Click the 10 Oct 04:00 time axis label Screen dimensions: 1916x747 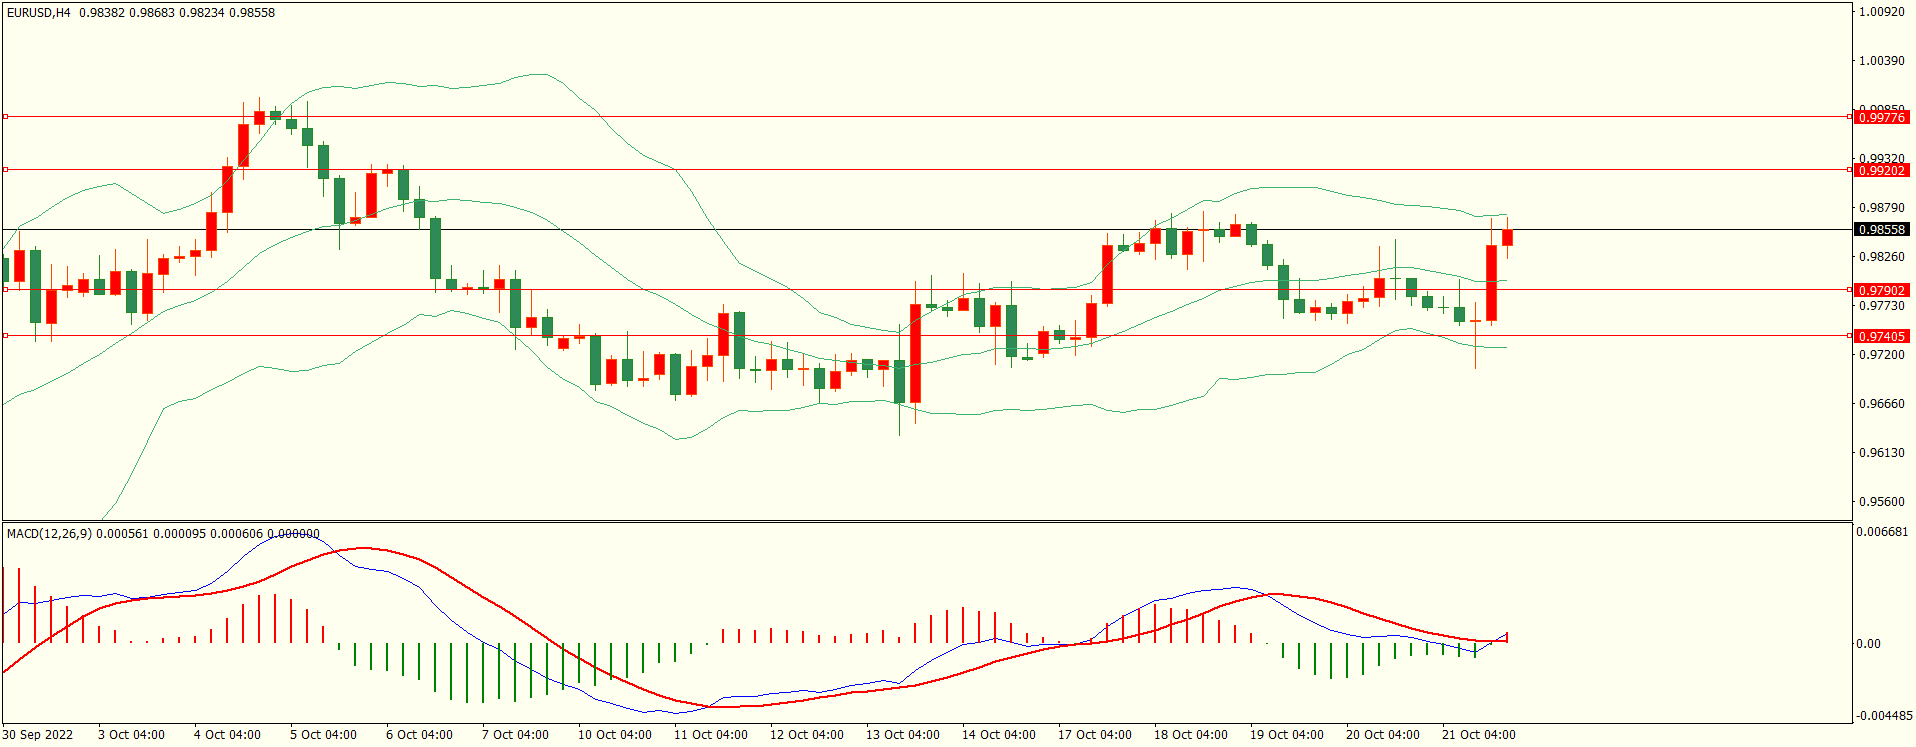pyautogui.click(x=615, y=735)
